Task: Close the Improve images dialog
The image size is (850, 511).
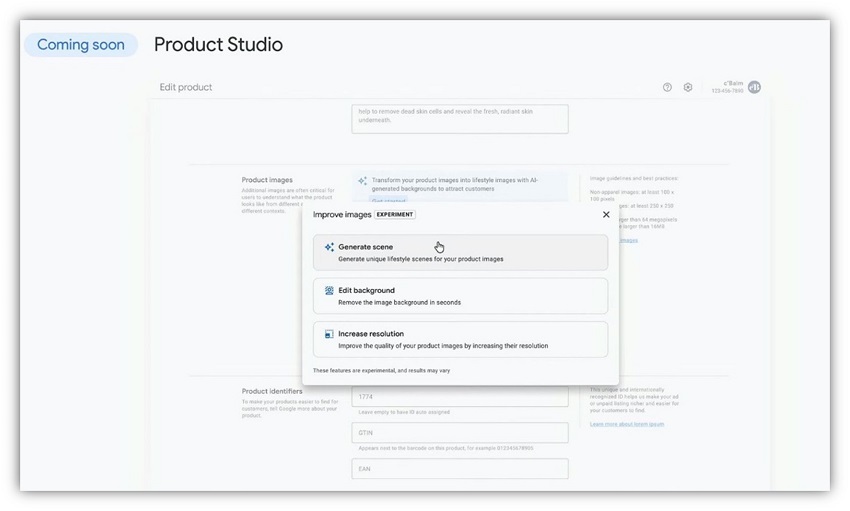Action: click(606, 215)
